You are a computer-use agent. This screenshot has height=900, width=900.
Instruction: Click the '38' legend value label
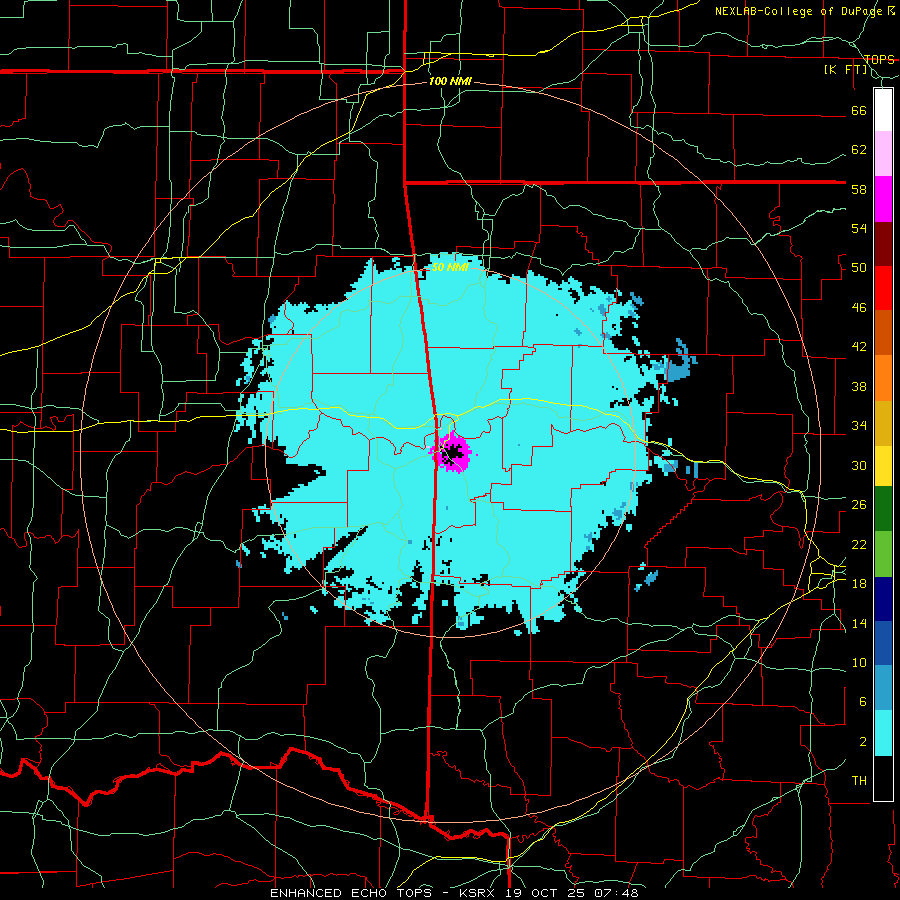click(x=859, y=386)
